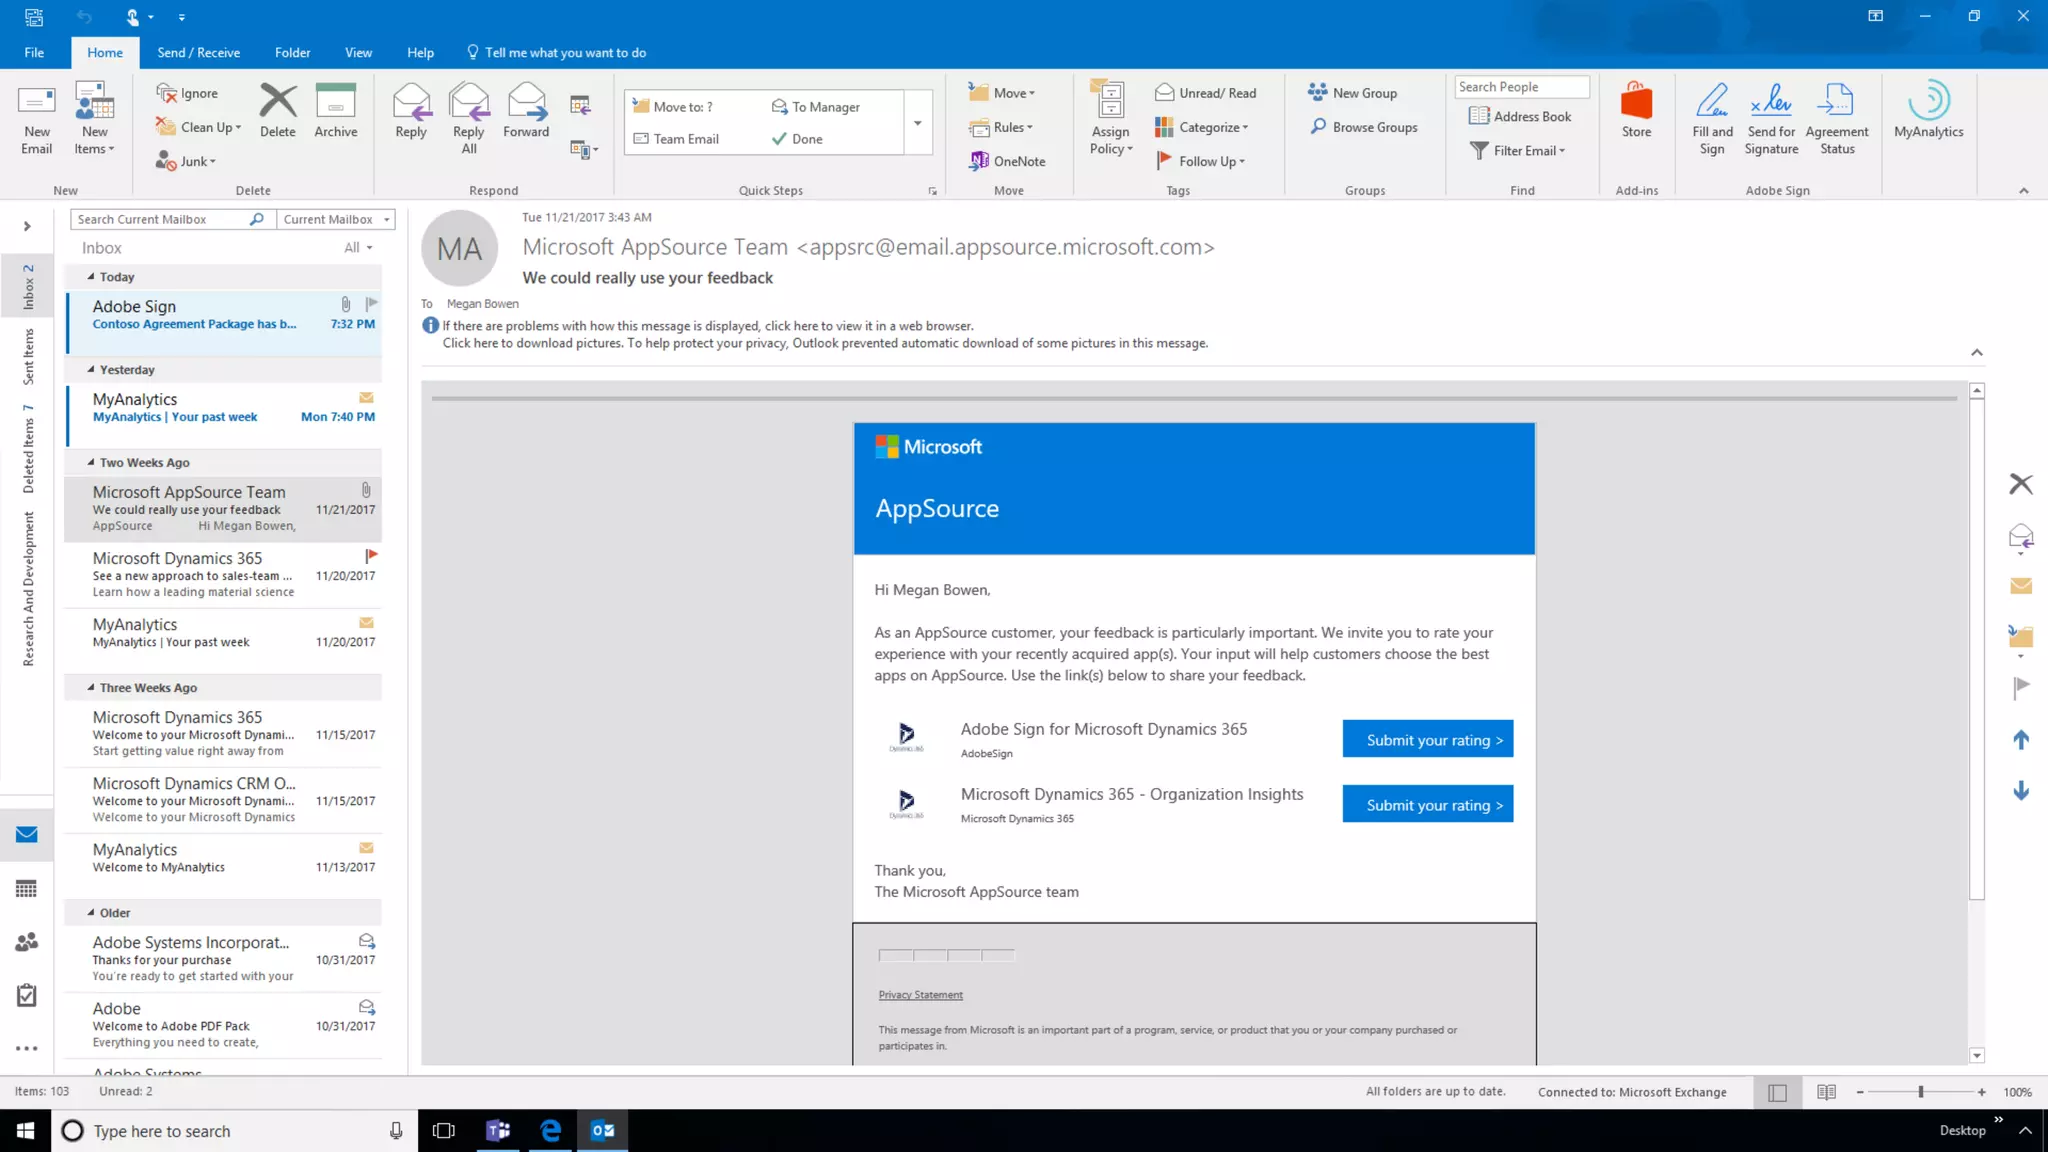Toggle Unread/Read status button
This screenshot has width=2048, height=1152.
pos(1206,93)
